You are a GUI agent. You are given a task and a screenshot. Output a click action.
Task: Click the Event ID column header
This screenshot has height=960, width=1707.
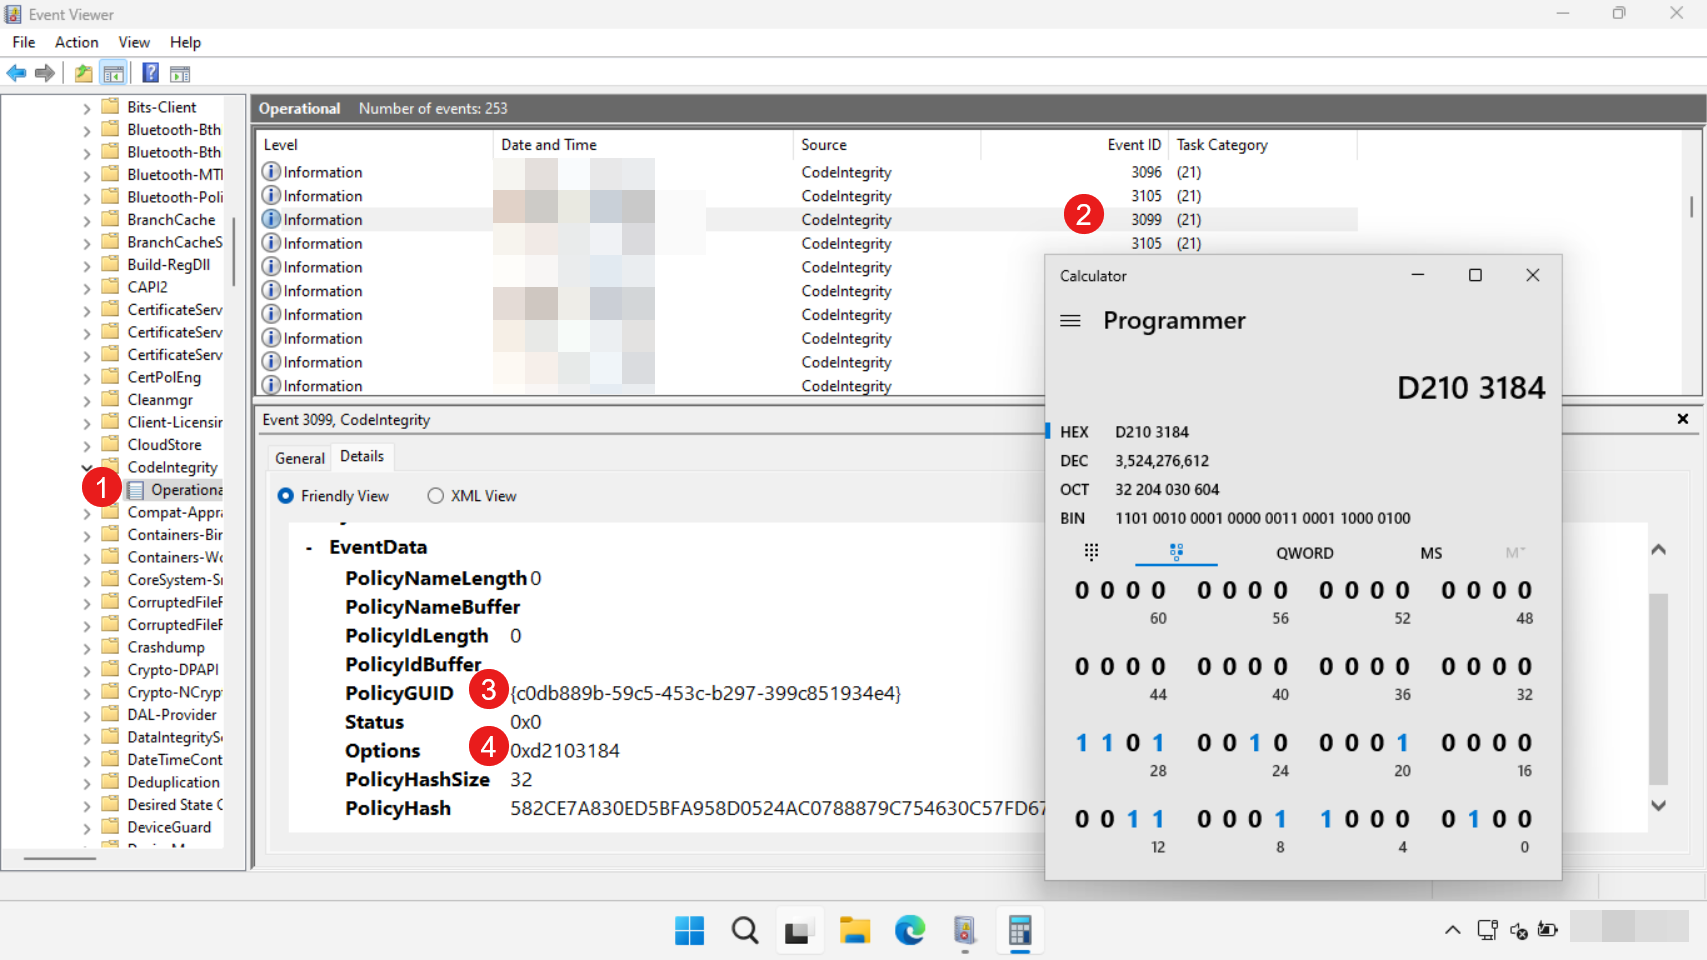click(x=1133, y=145)
